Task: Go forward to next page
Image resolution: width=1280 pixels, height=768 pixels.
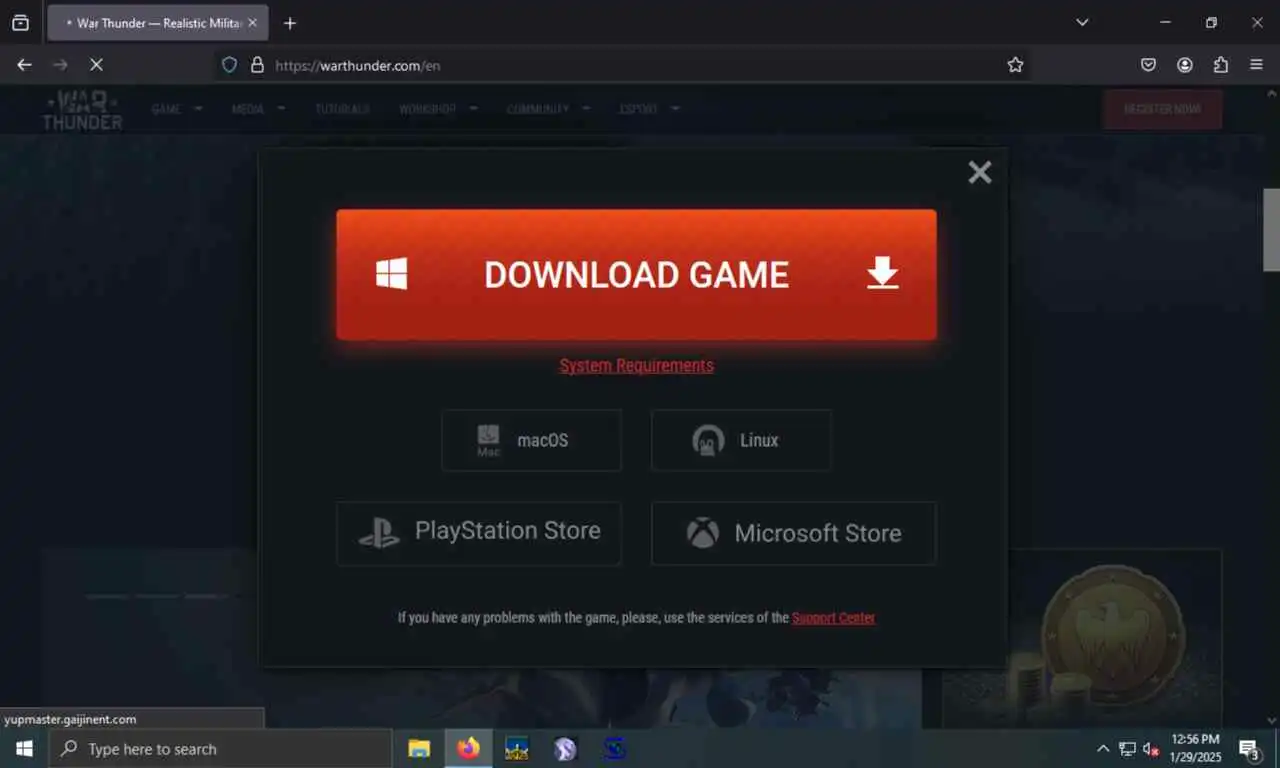Action: pyautogui.click(x=60, y=64)
